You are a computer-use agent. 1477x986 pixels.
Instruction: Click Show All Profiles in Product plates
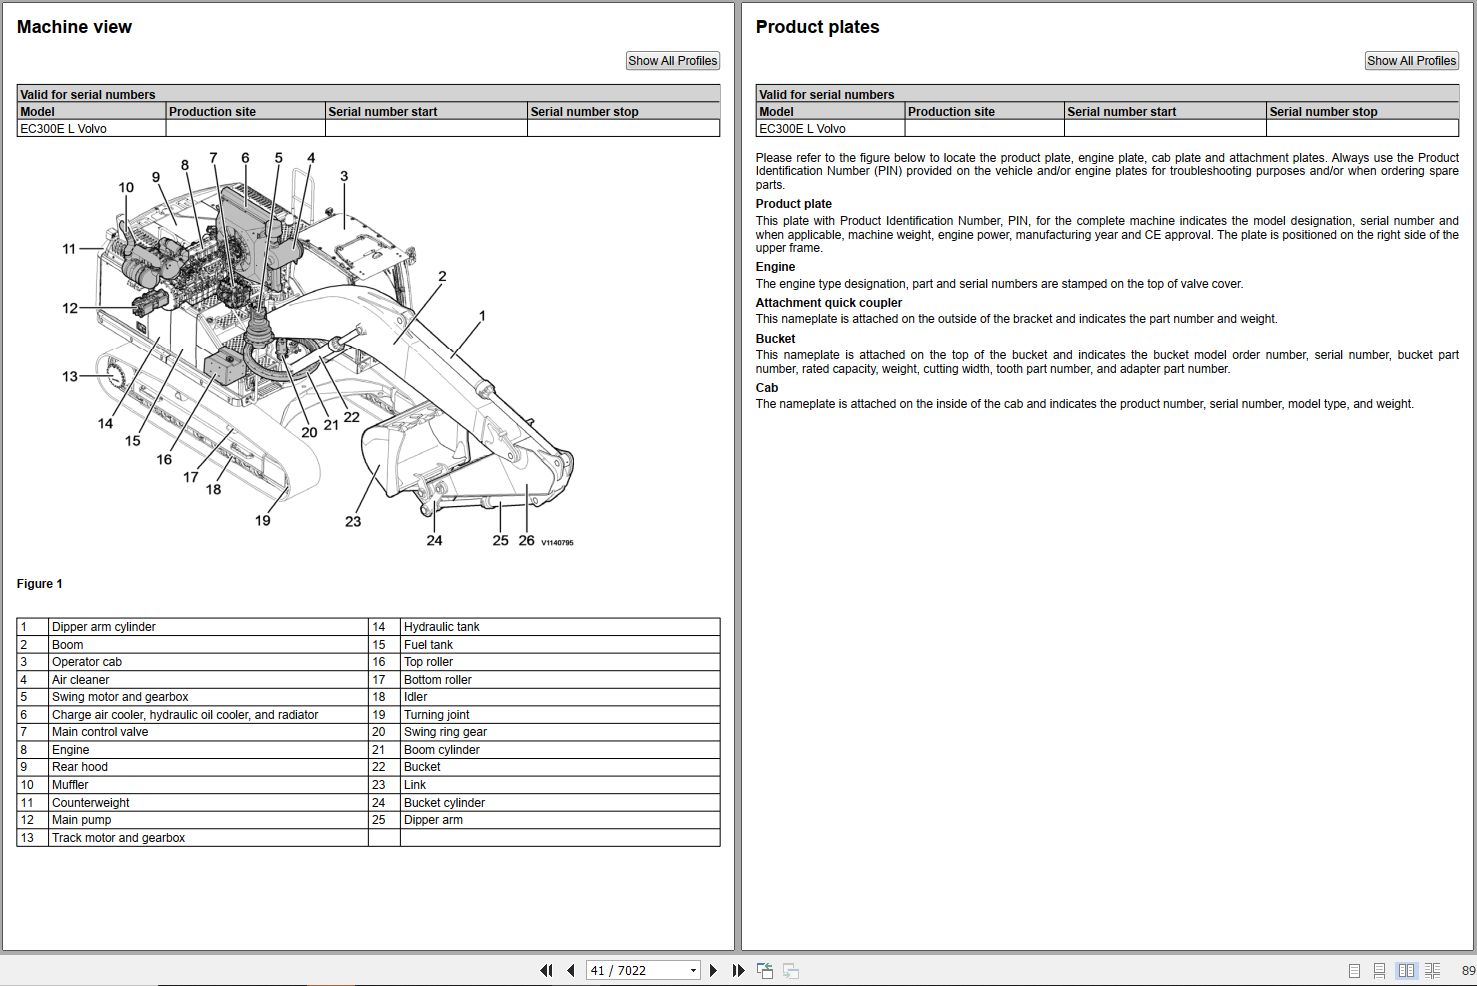tap(1412, 61)
